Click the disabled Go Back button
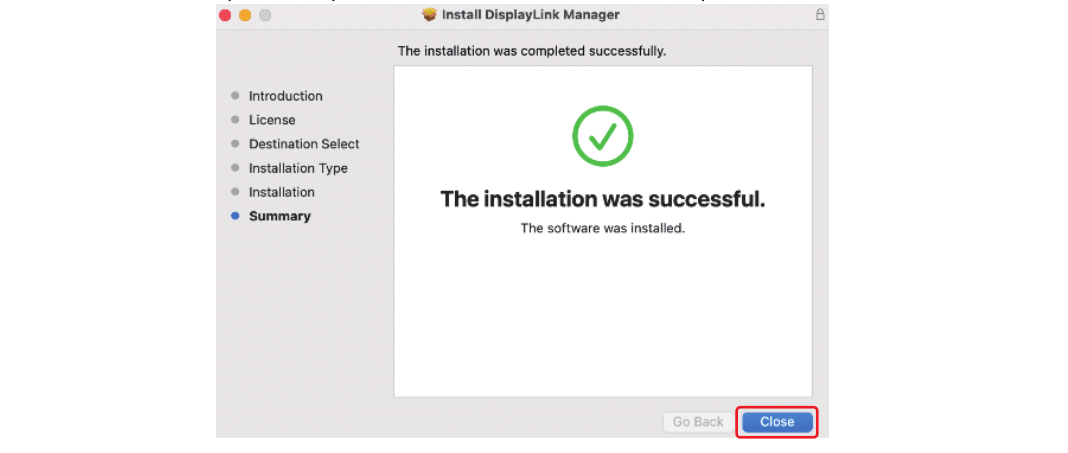The image size is (1068, 453). 697,422
